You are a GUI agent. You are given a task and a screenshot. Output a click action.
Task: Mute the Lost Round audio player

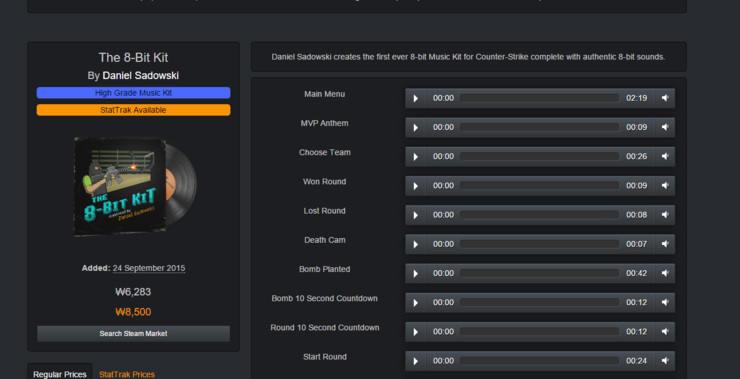[x=665, y=215]
